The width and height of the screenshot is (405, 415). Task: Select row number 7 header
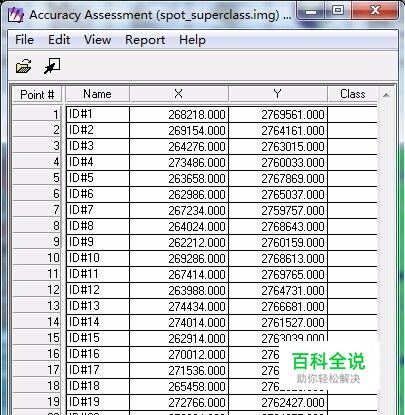click(x=37, y=210)
